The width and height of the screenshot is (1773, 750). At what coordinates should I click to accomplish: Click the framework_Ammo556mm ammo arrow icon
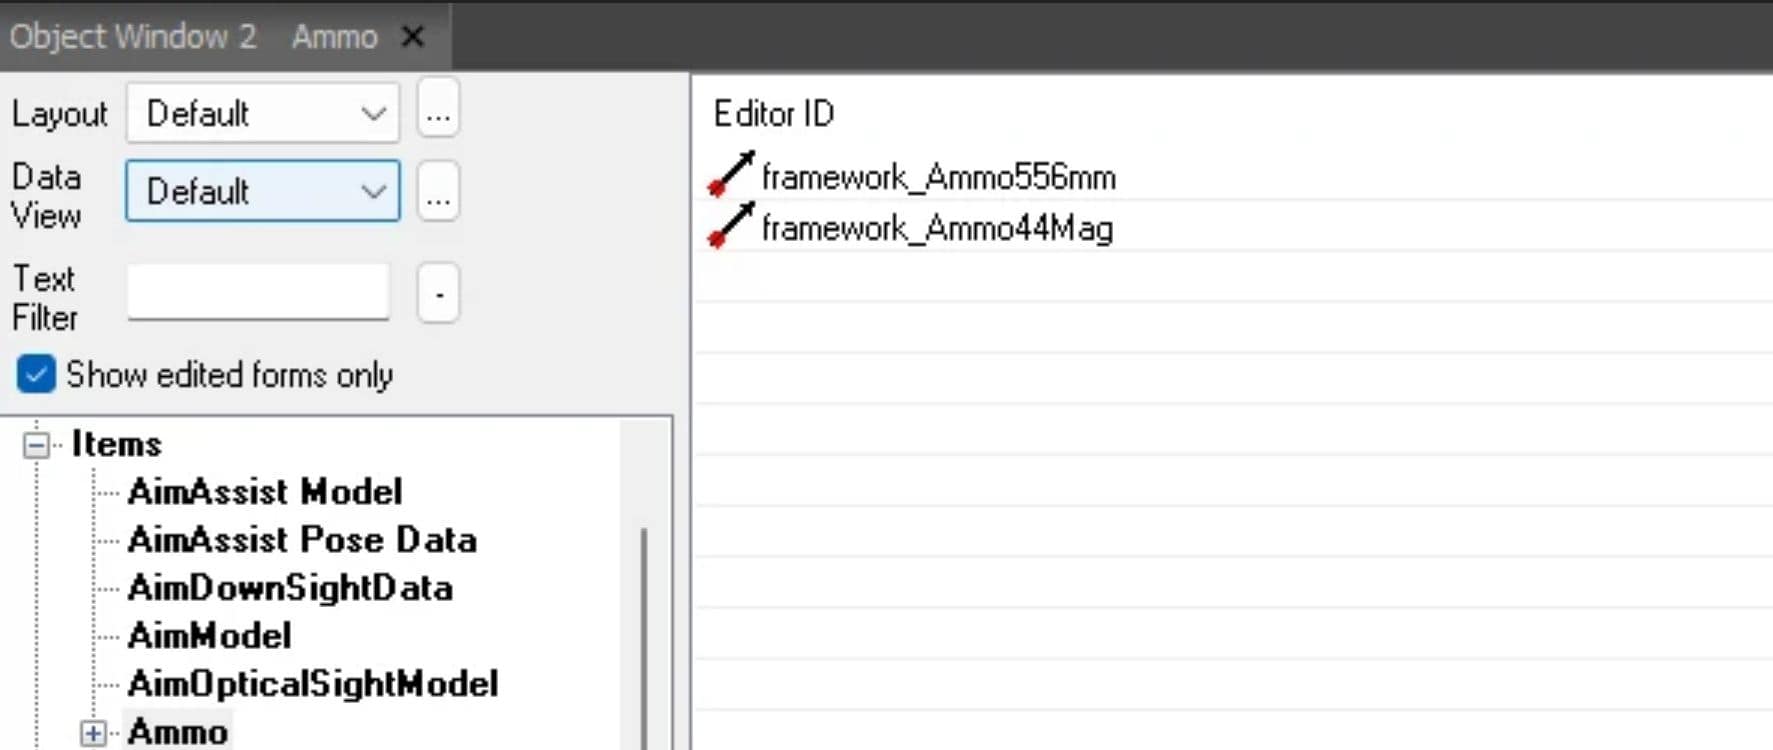[x=730, y=174]
